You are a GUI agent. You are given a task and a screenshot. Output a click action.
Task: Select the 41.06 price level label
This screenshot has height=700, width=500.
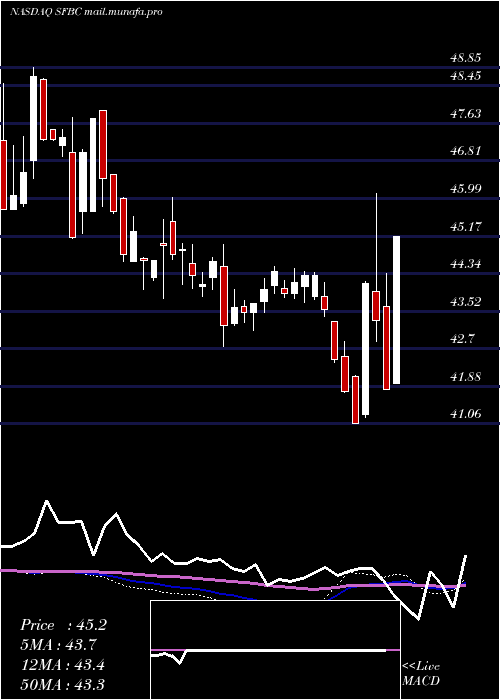click(466, 413)
